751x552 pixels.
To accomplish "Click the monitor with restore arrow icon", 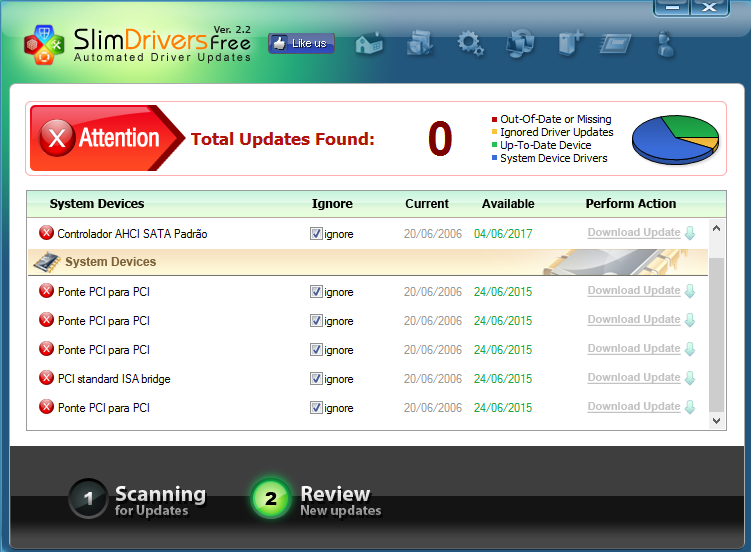I will [x=519, y=44].
